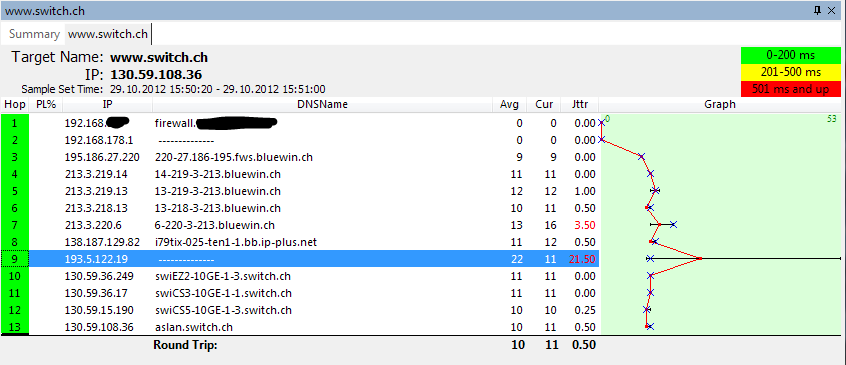The image size is (846, 365).
Task: Click DNS name 14-219-3-213.bluewin.ch
Action: point(217,174)
